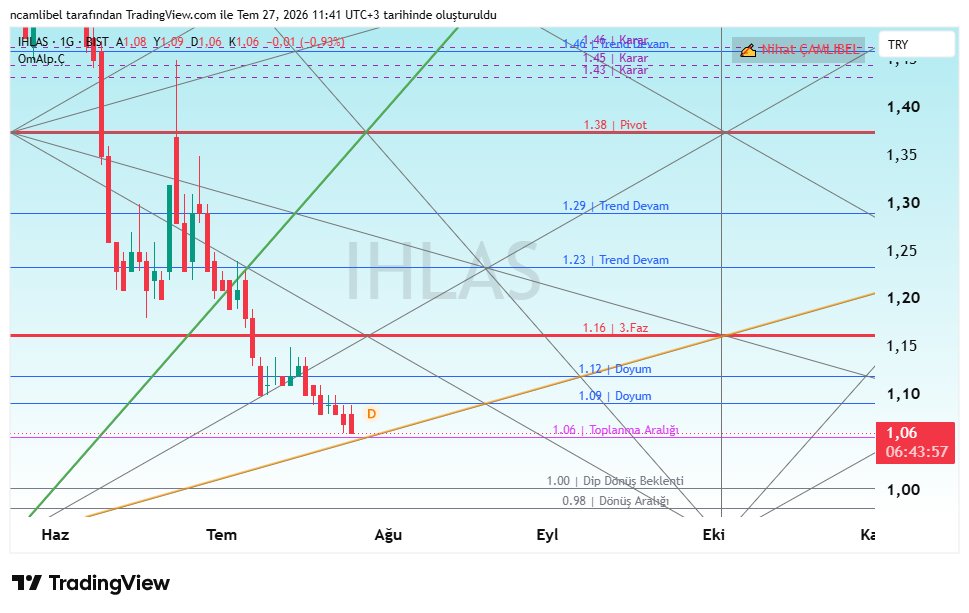The image size is (969, 613).
Task: Select the OmAlp.C indicator label
Action: (x=41, y=59)
